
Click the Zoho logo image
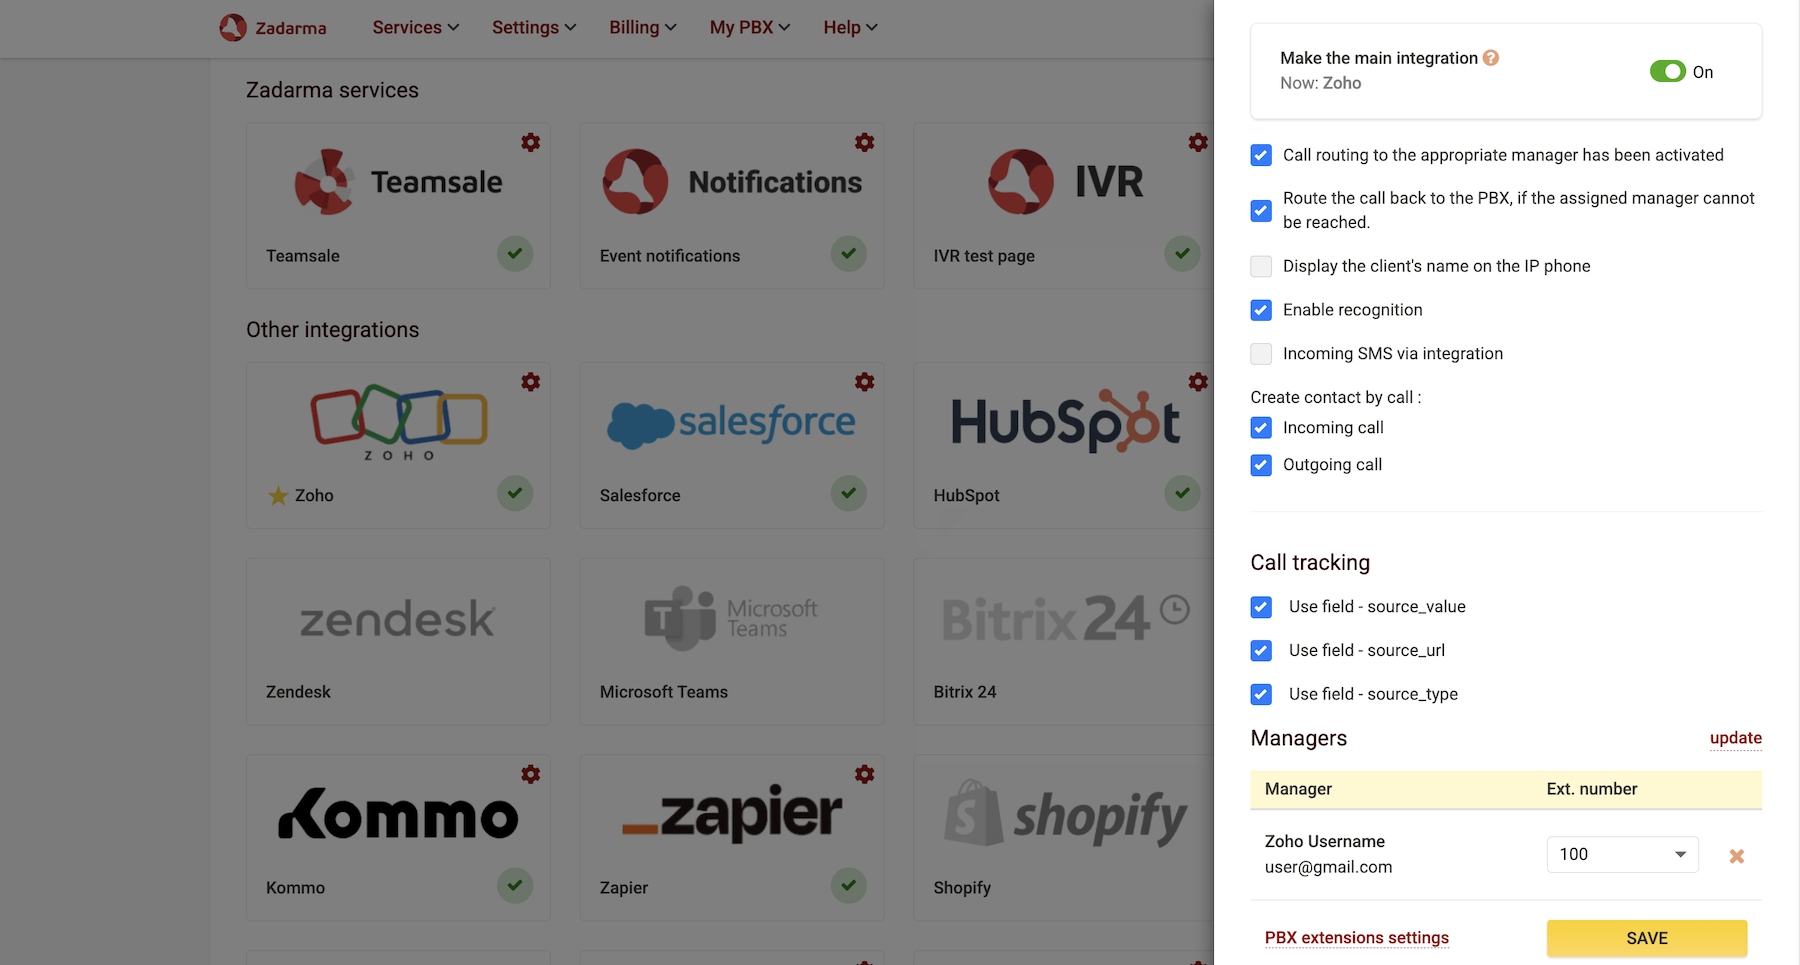coord(399,422)
